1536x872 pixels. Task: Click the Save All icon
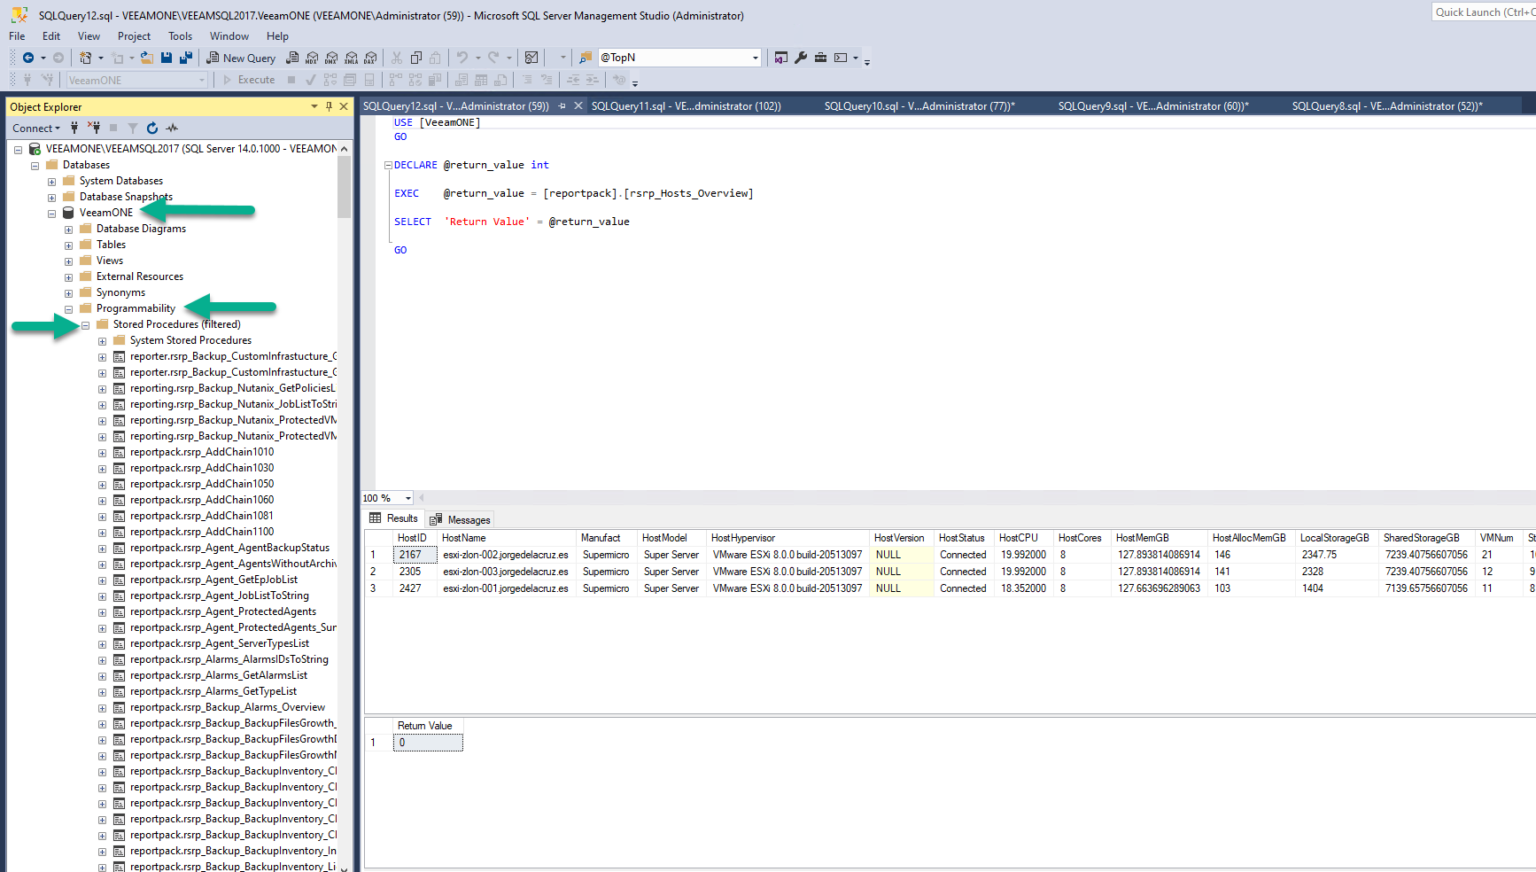(185, 58)
